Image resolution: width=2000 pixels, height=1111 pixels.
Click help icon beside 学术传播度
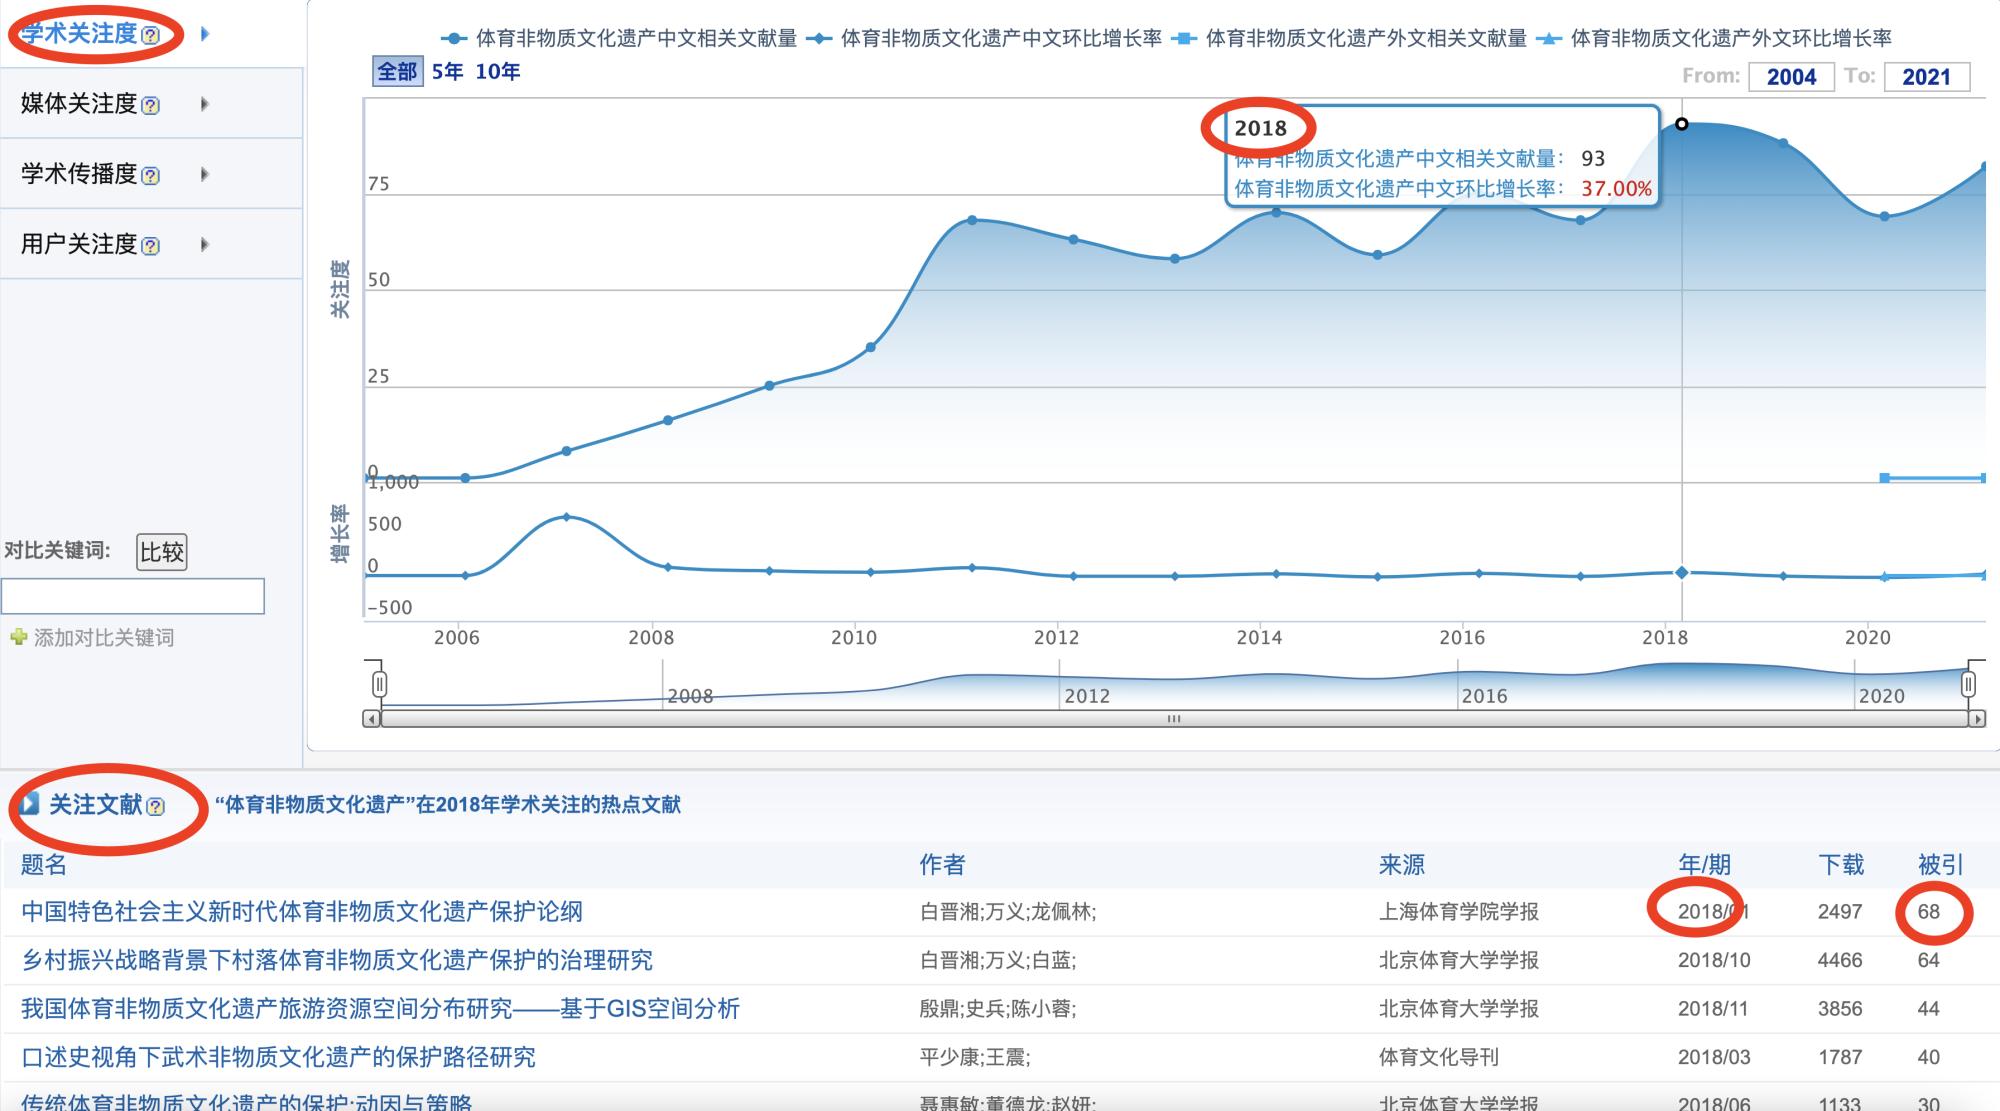tap(150, 176)
